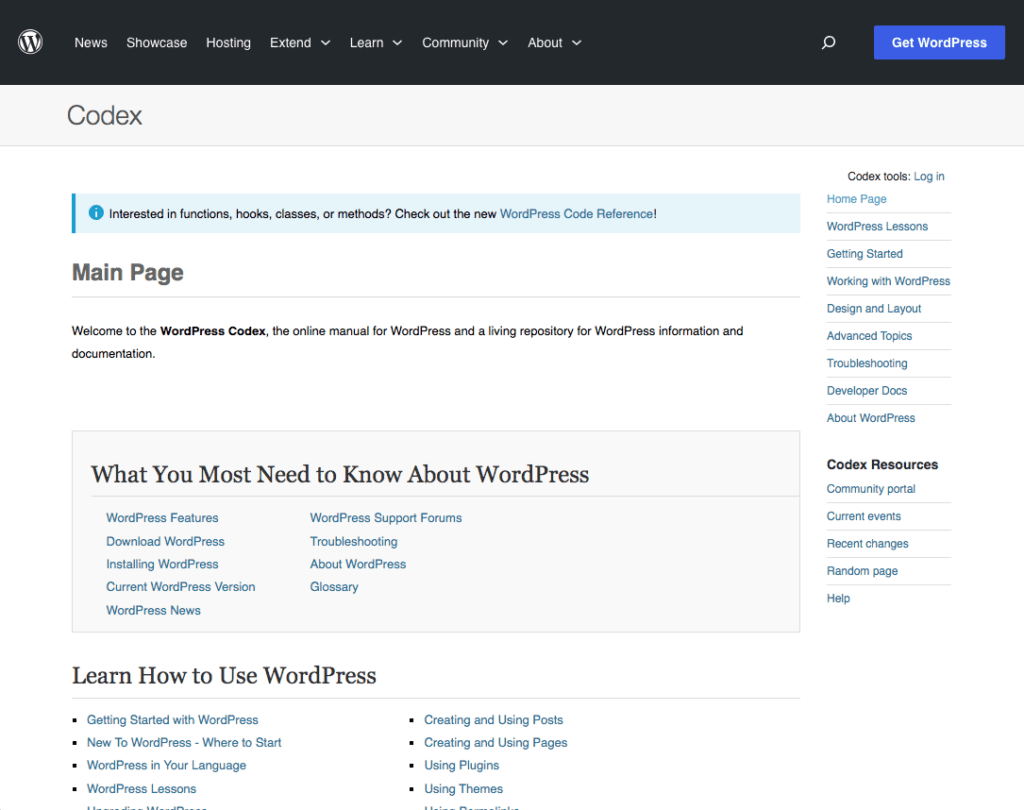The width and height of the screenshot is (1024, 810).
Task: Go to Home Page in sidebar
Action: [856, 199]
